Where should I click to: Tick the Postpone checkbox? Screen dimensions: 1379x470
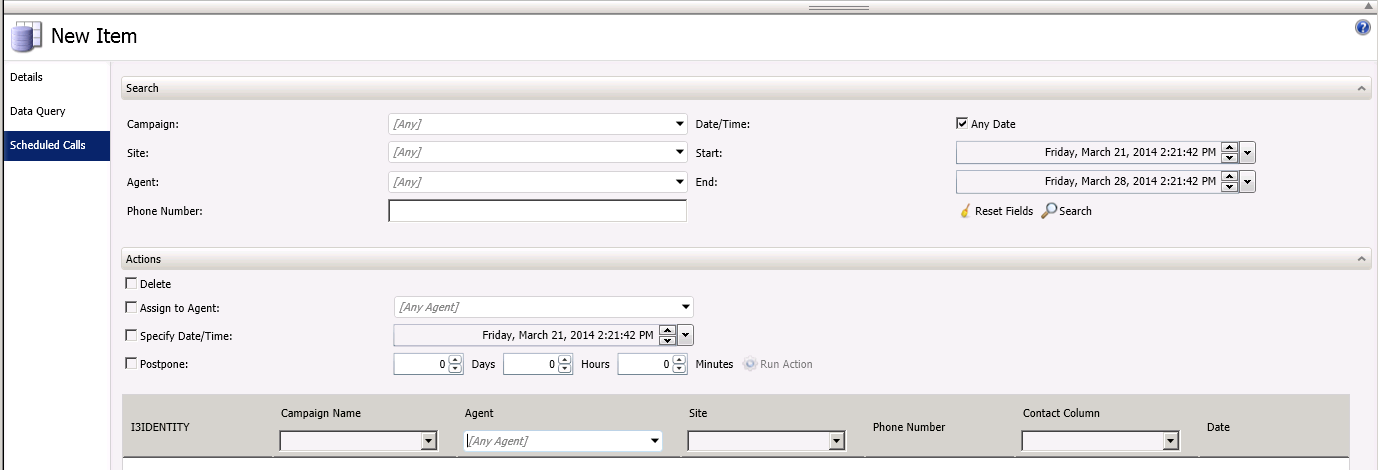point(131,364)
